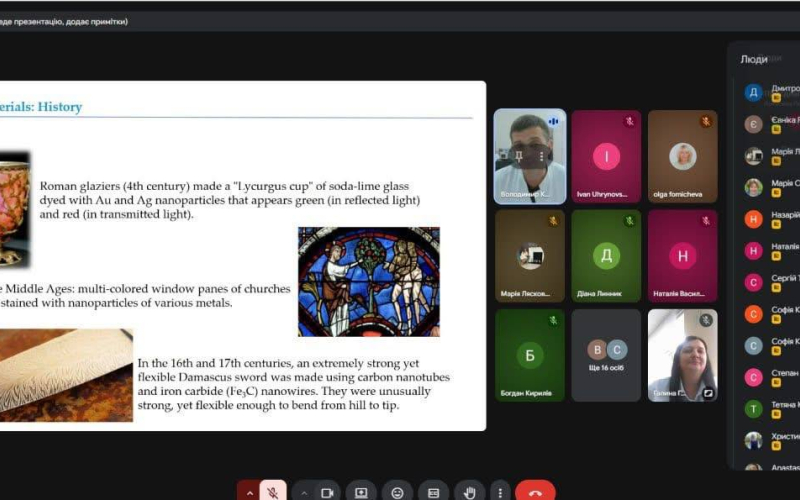Viewport: 800px width, 500px height.
Task: Raise your hand
Action: point(469,492)
